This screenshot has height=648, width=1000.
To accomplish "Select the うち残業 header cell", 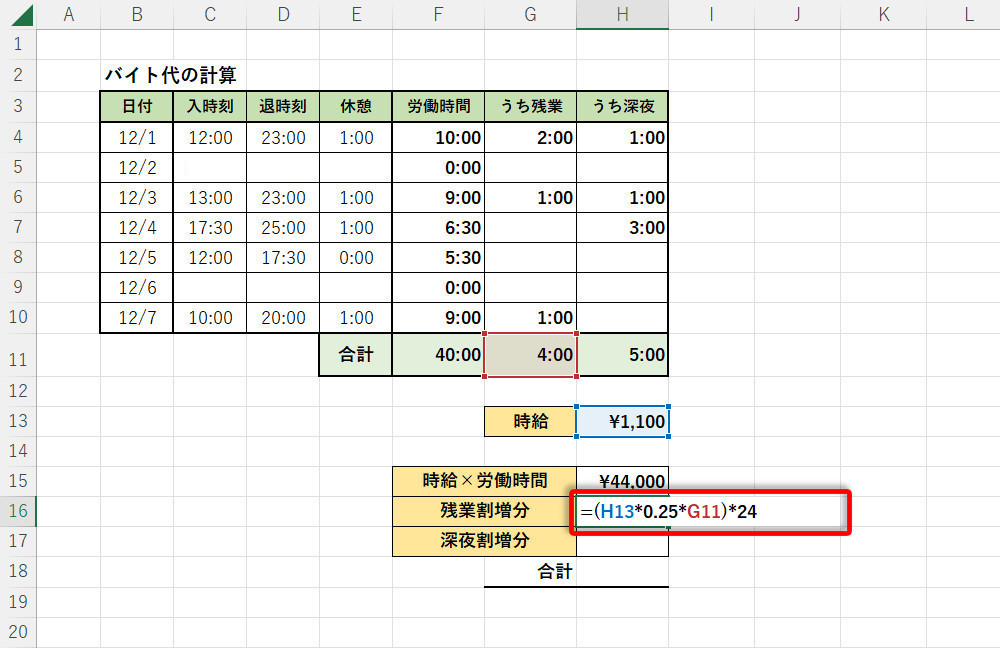I will coord(530,106).
